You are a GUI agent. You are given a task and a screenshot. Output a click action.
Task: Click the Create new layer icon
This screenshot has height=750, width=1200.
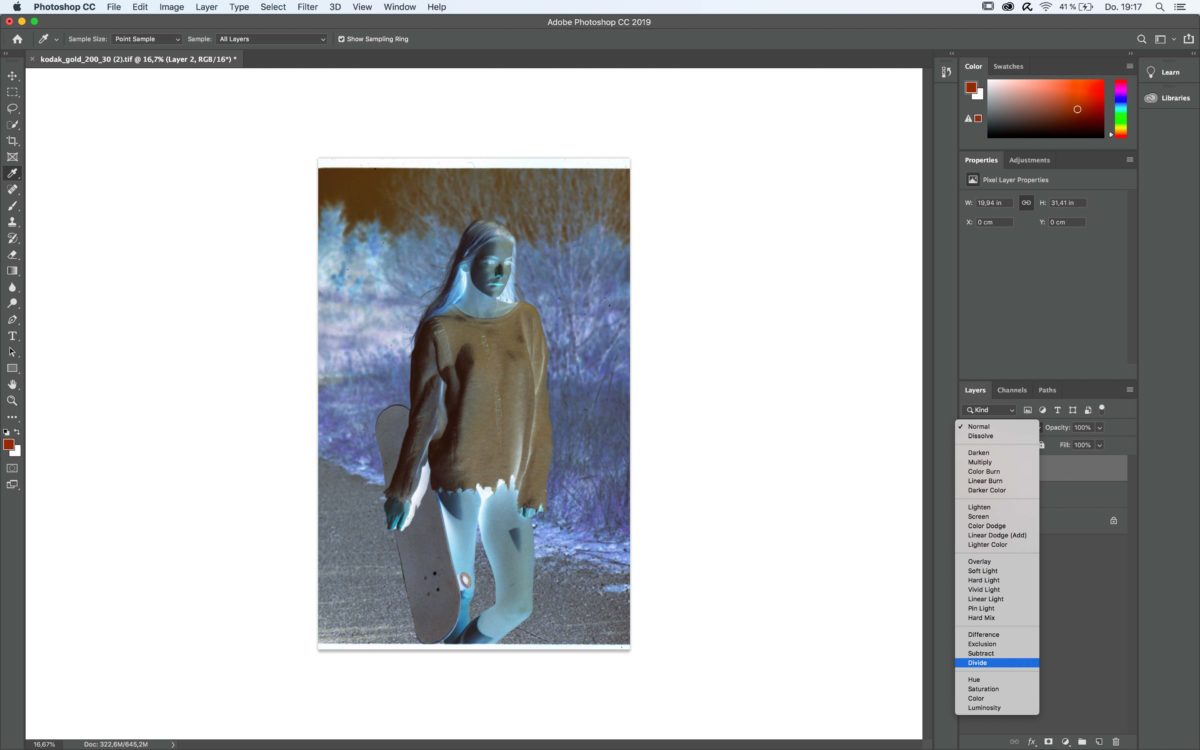click(1099, 742)
